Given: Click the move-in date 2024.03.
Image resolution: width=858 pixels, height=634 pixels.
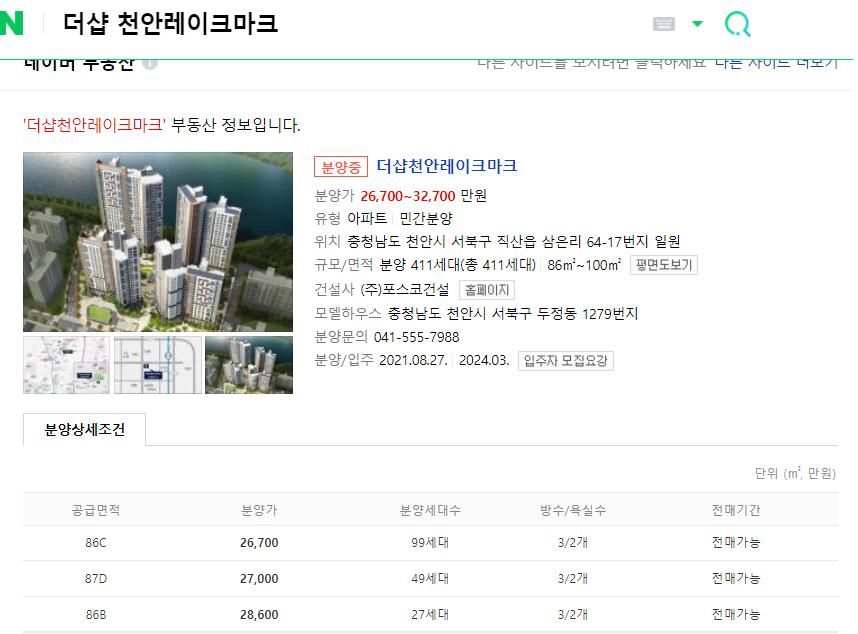Looking at the screenshot, I should pos(484,360).
